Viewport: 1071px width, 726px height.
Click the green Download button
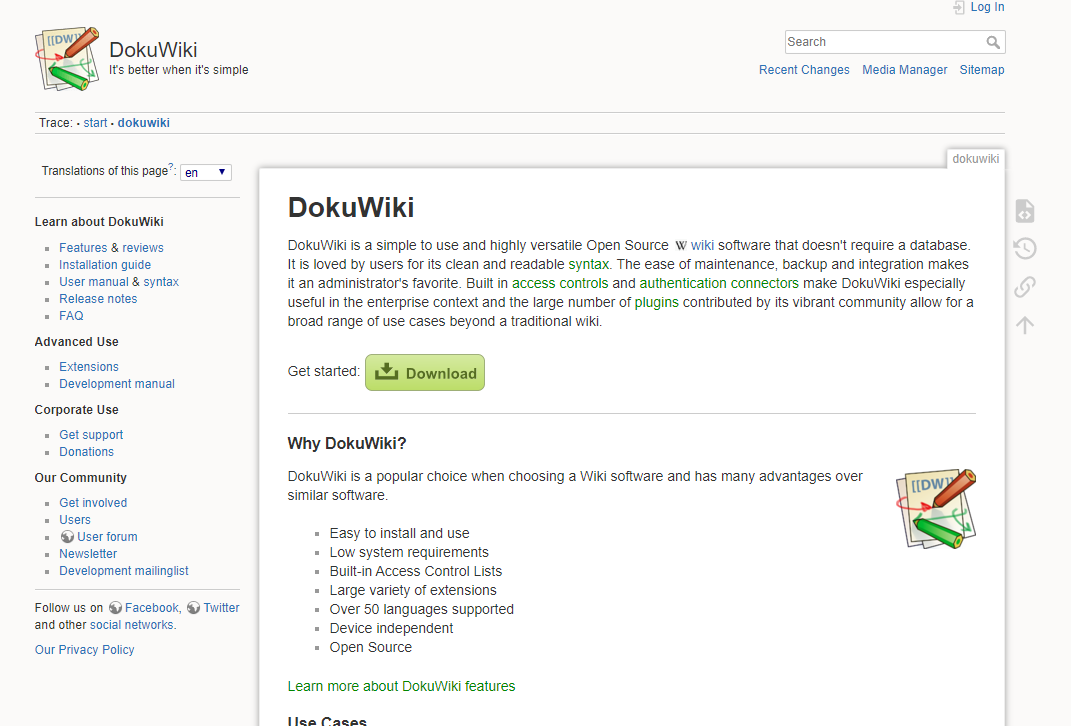[x=425, y=372]
